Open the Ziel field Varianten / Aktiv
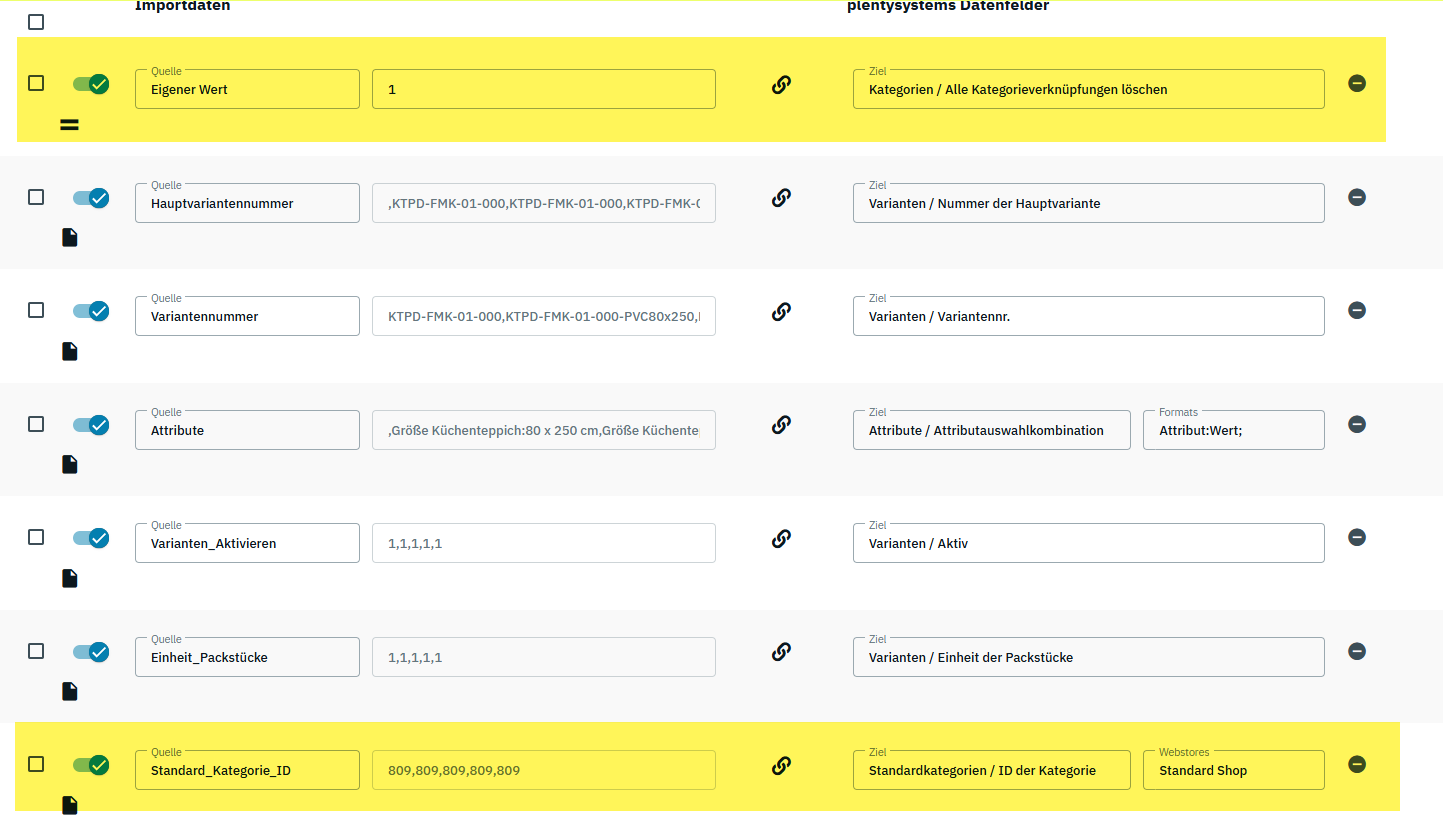 (x=1088, y=543)
